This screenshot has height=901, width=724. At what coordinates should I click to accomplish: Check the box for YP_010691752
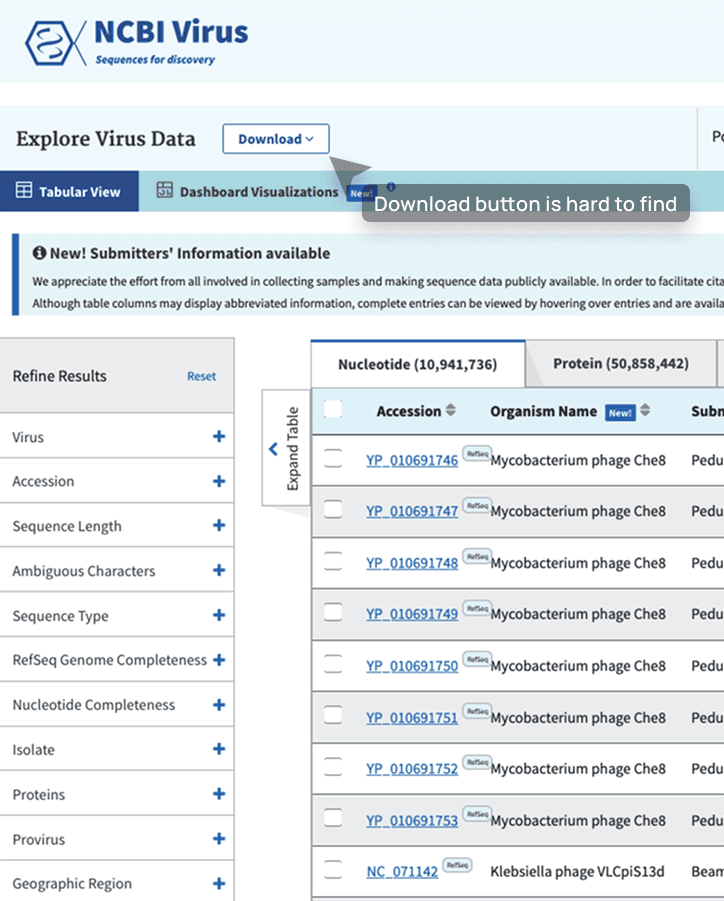tap(333, 767)
